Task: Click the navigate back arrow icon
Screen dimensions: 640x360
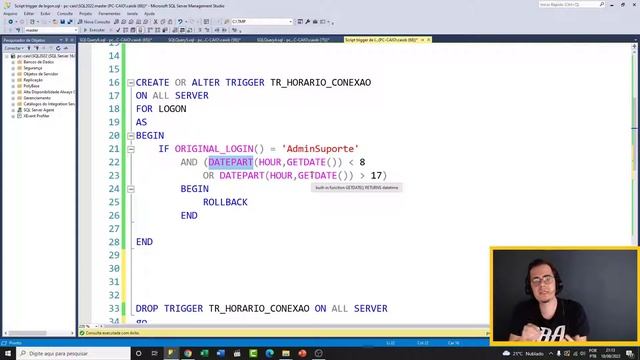Action: pos(11,22)
